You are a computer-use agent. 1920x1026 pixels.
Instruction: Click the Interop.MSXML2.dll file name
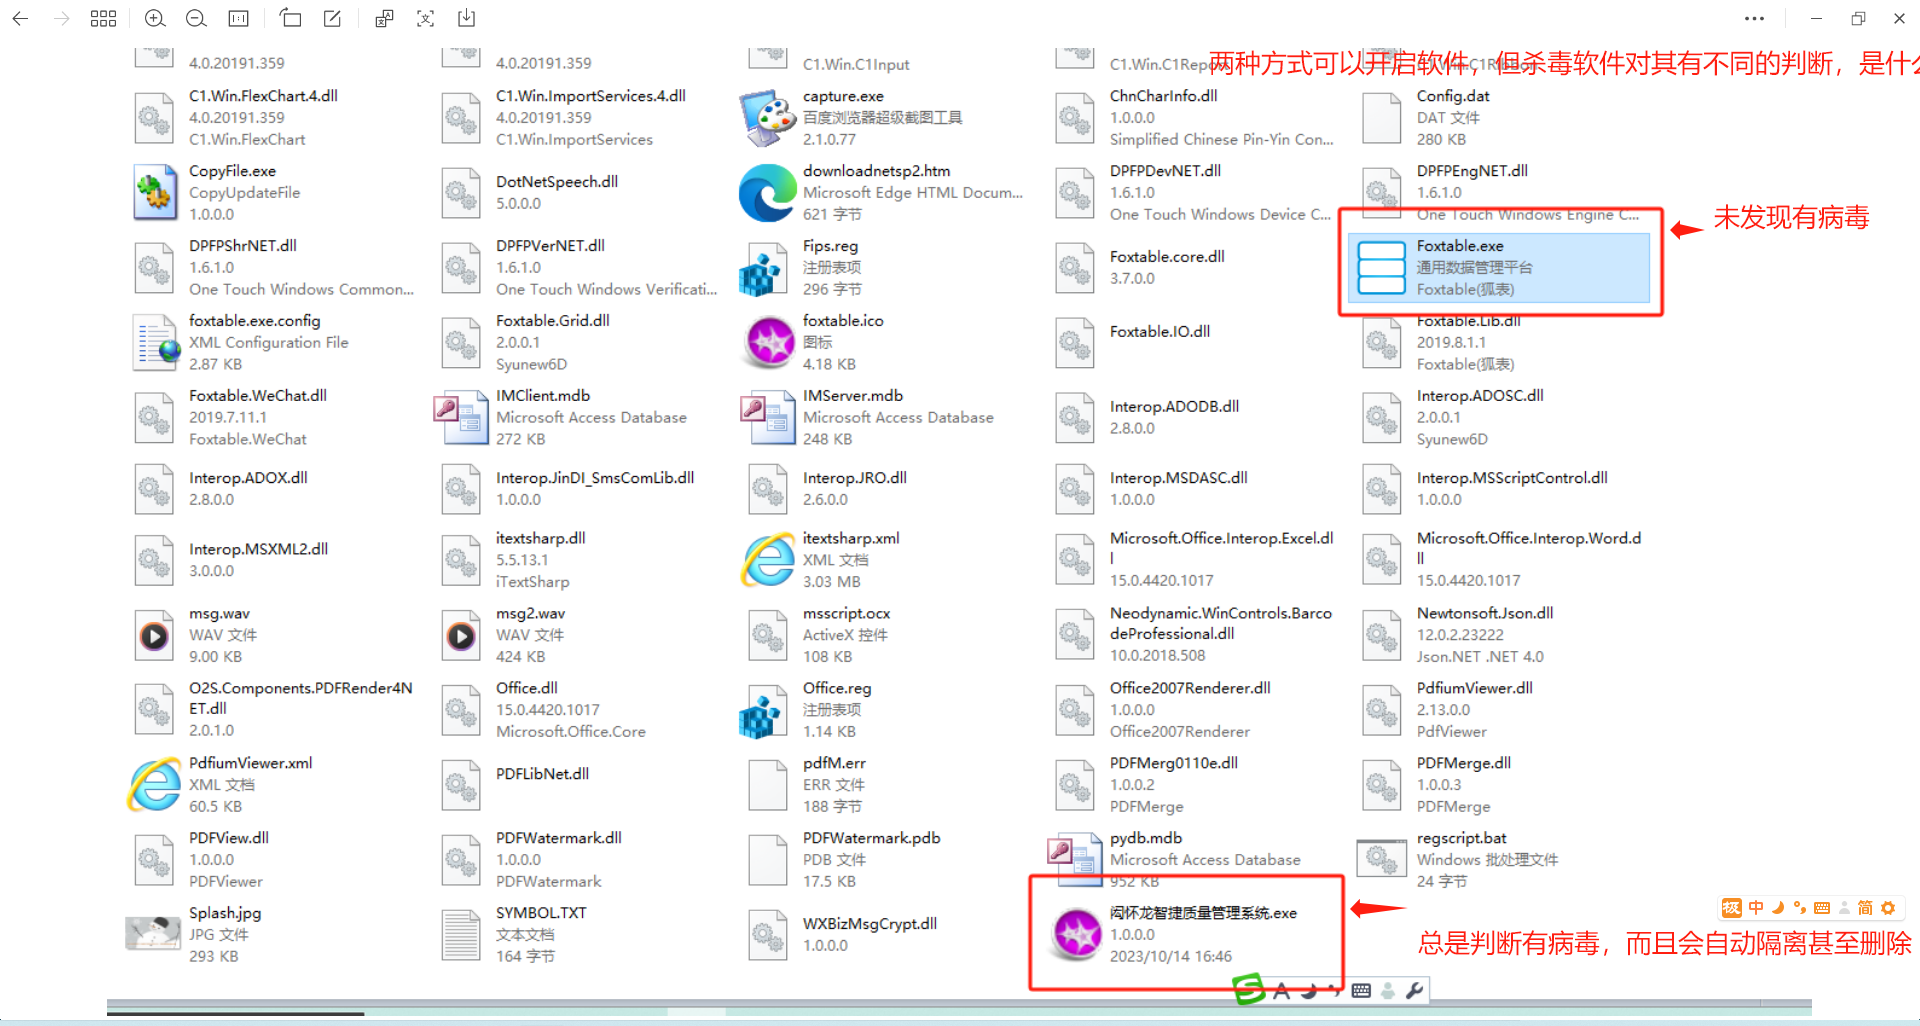(x=259, y=549)
